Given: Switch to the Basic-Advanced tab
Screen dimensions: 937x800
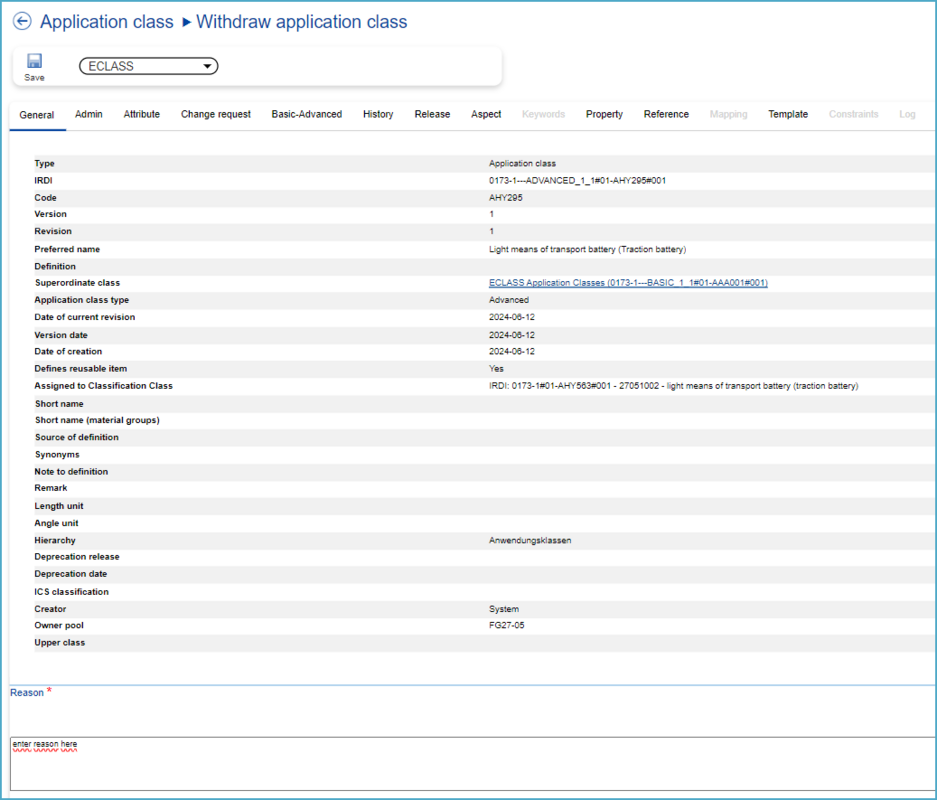Looking at the screenshot, I should tap(307, 115).
